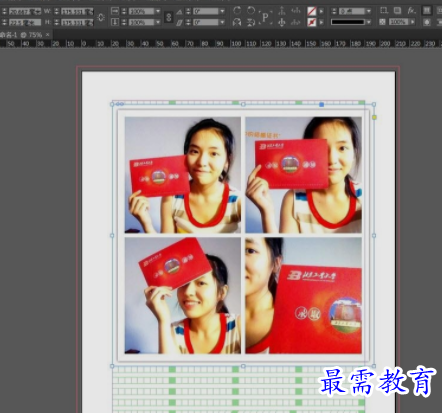This screenshot has width=442, height=413.
Task: Click the Select Next Object icon
Action: [x=296, y=22]
